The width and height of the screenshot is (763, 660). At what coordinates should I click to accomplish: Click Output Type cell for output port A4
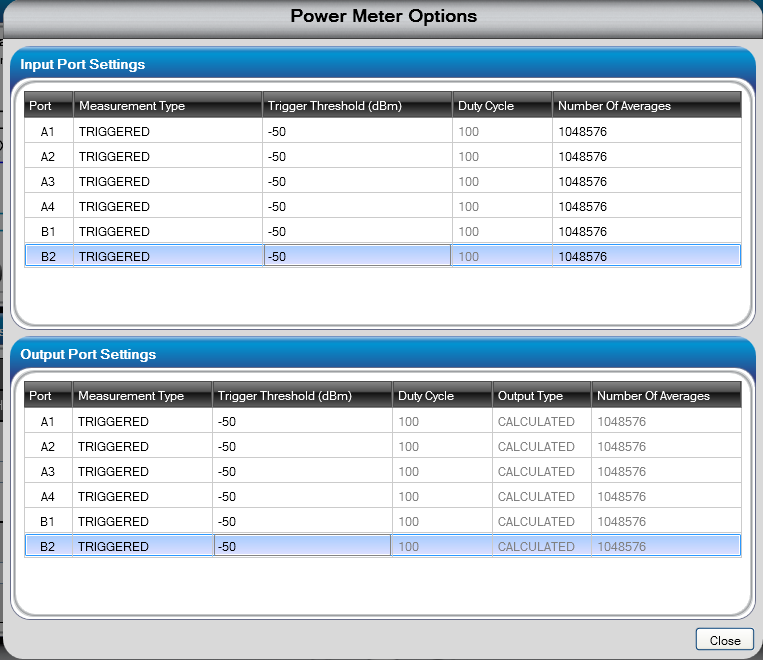[x=540, y=496]
